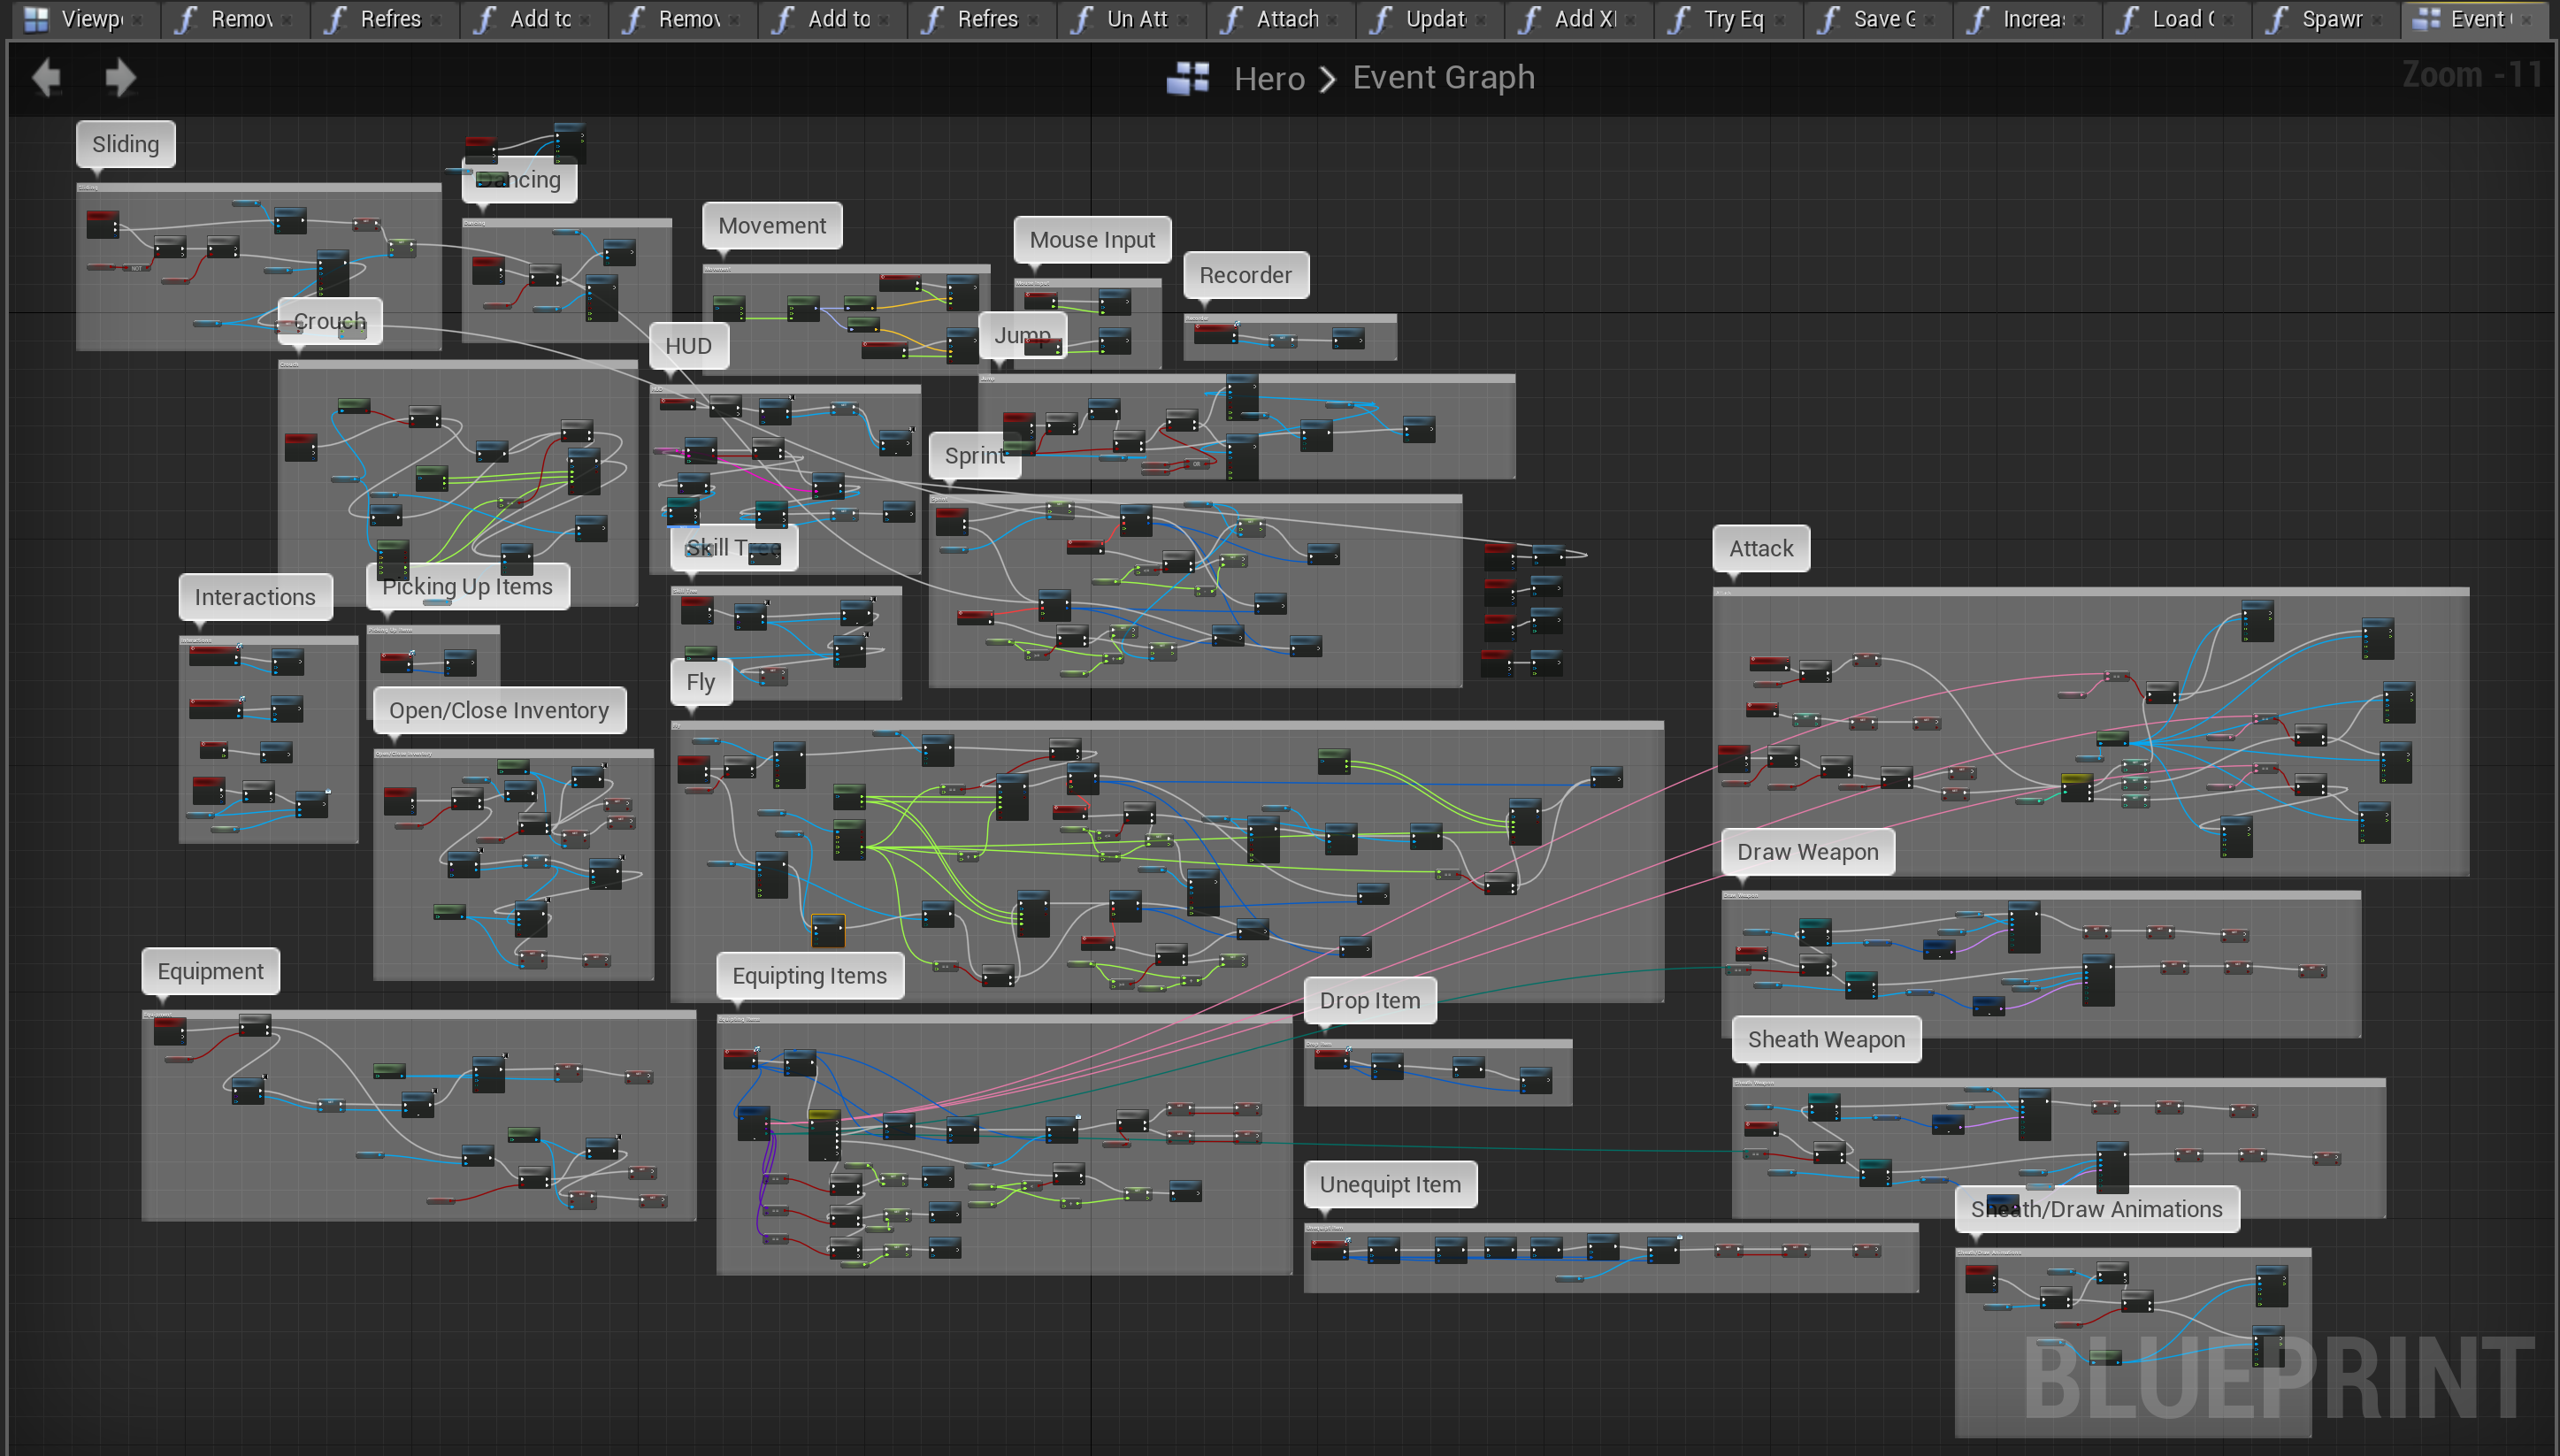Select the Interactions comment label
This screenshot has width=2560, height=1456.
[255, 597]
